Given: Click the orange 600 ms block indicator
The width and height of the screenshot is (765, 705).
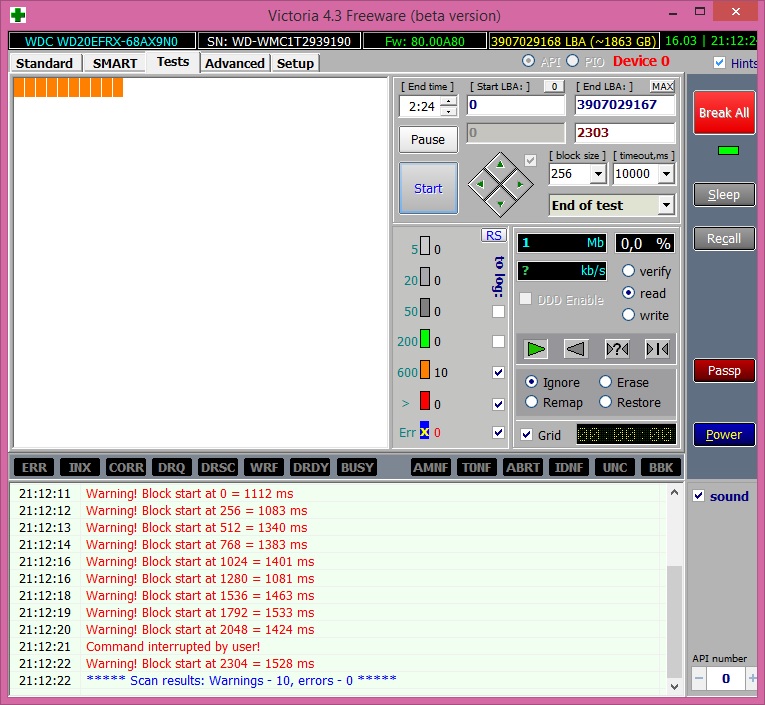Looking at the screenshot, I should 425,370.
